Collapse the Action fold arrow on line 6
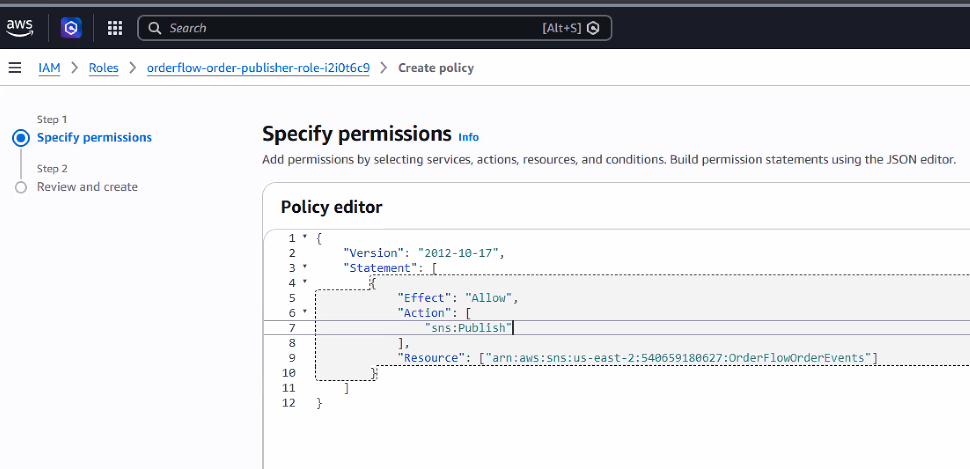Viewport: 970px width, 469px height. click(305, 312)
